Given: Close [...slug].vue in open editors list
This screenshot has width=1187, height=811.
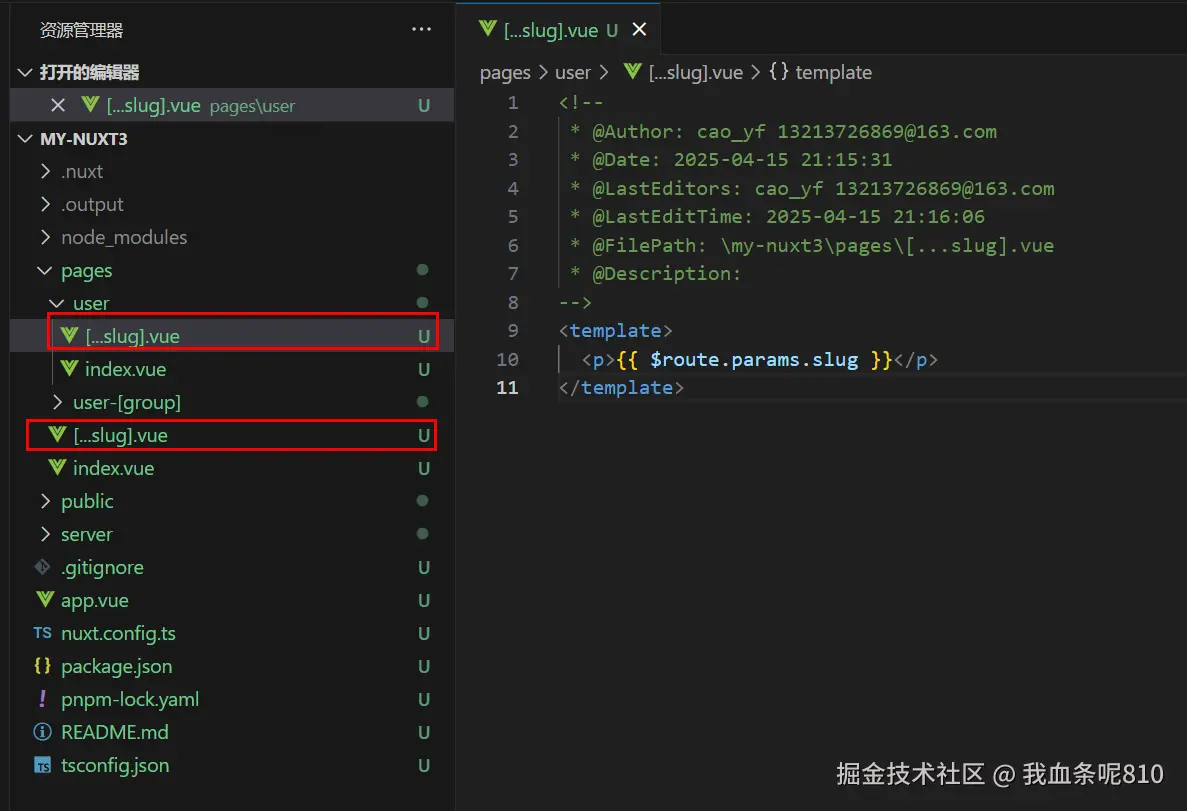Looking at the screenshot, I should click(x=58, y=105).
